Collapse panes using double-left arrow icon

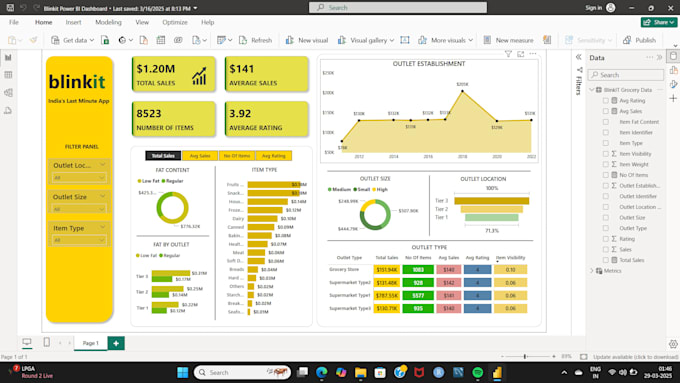click(579, 57)
